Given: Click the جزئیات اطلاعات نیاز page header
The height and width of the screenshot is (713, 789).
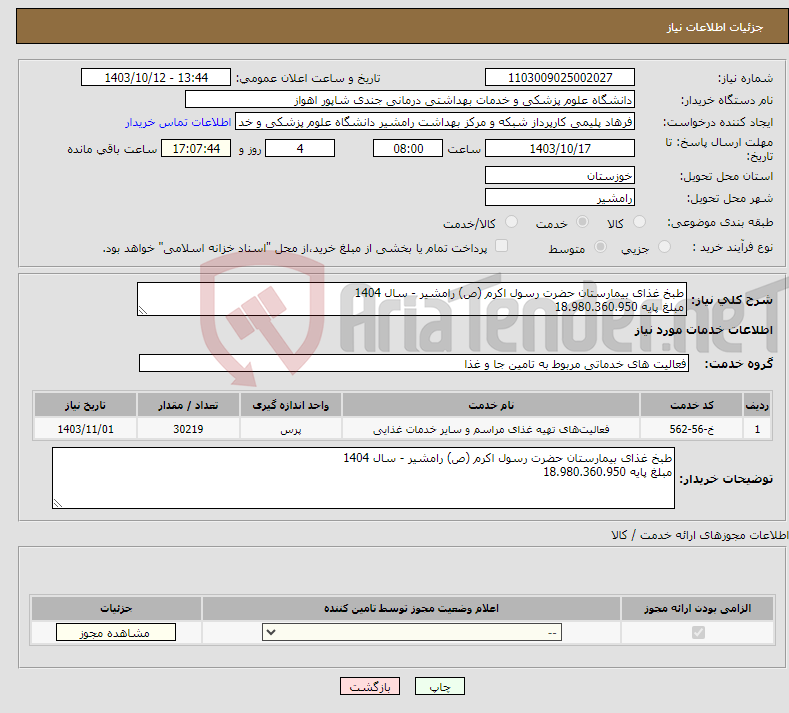Looking at the screenshot, I should [x=715, y=27].
